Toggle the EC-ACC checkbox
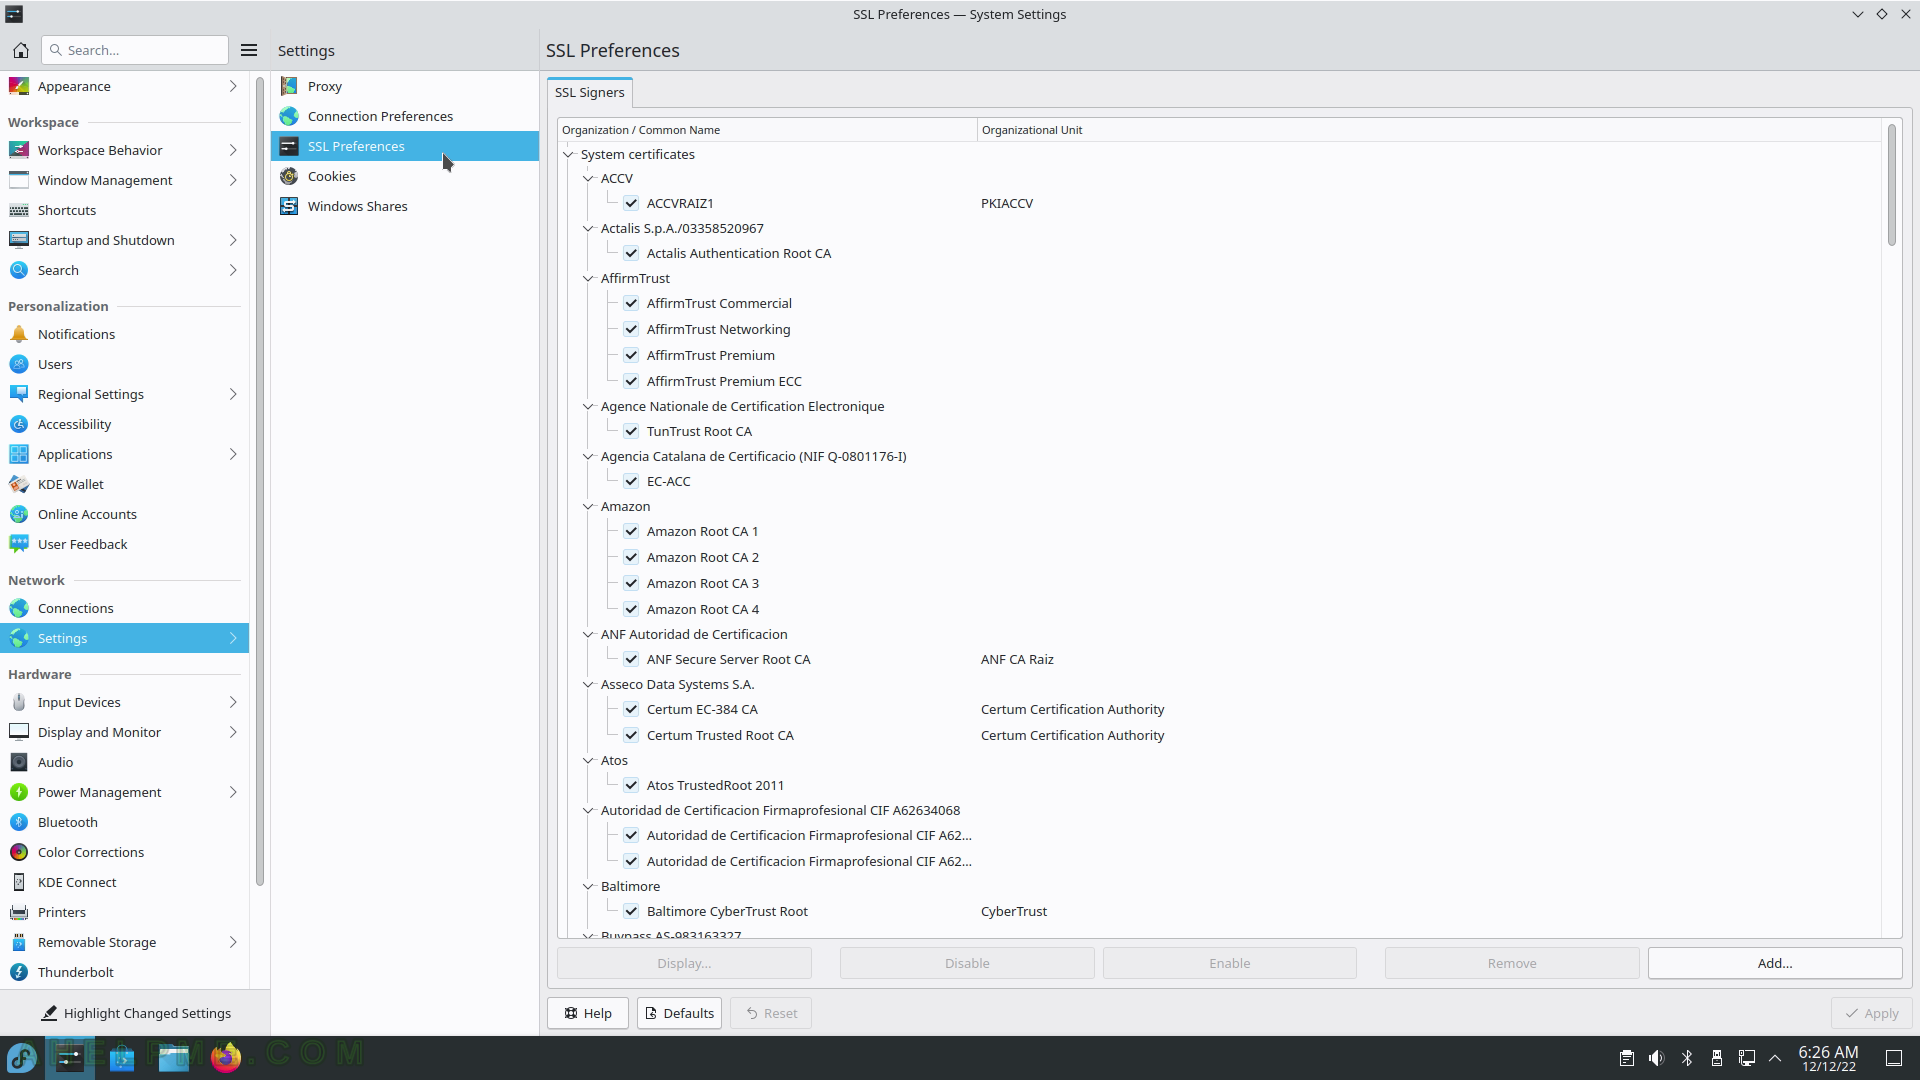This screenshot has height=1080, width=1920. click(x=631, y=481)
